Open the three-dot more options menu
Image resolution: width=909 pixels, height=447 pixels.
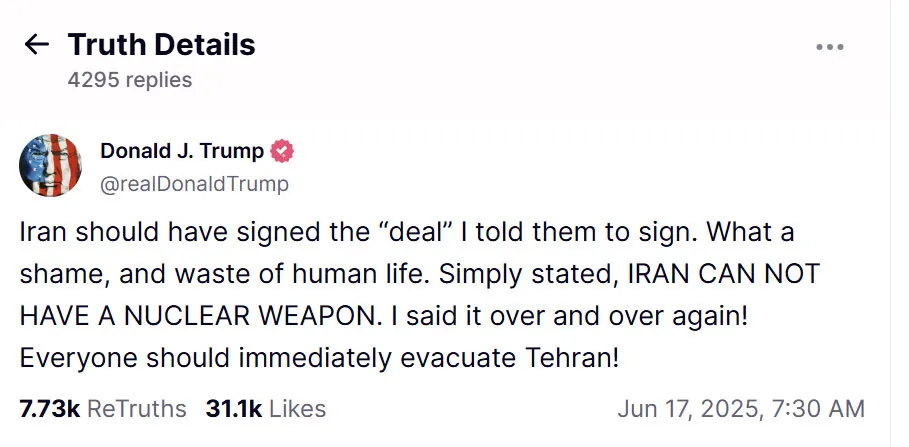(x=830, y=47)
